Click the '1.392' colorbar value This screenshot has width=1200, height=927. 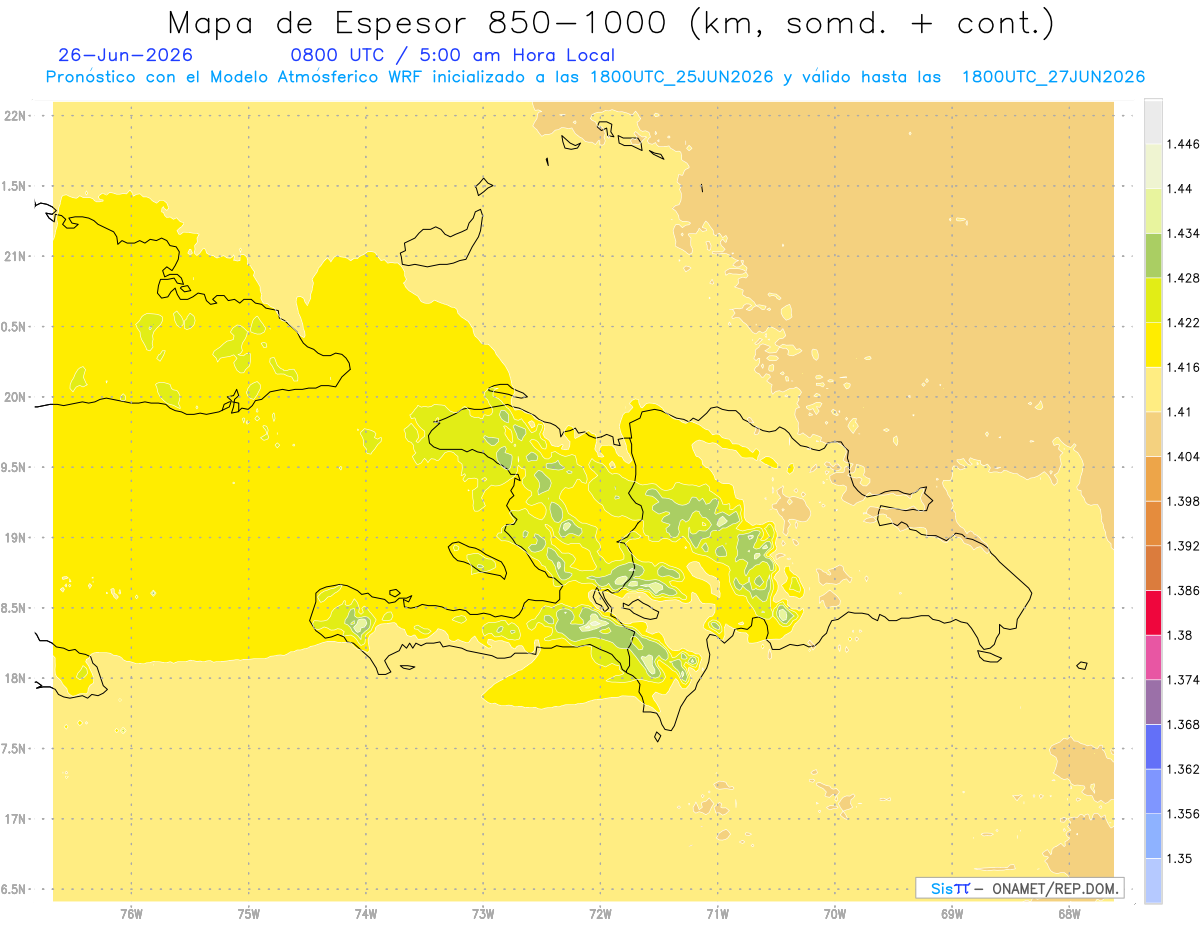pyautogui.click(x=1183, y=546)
